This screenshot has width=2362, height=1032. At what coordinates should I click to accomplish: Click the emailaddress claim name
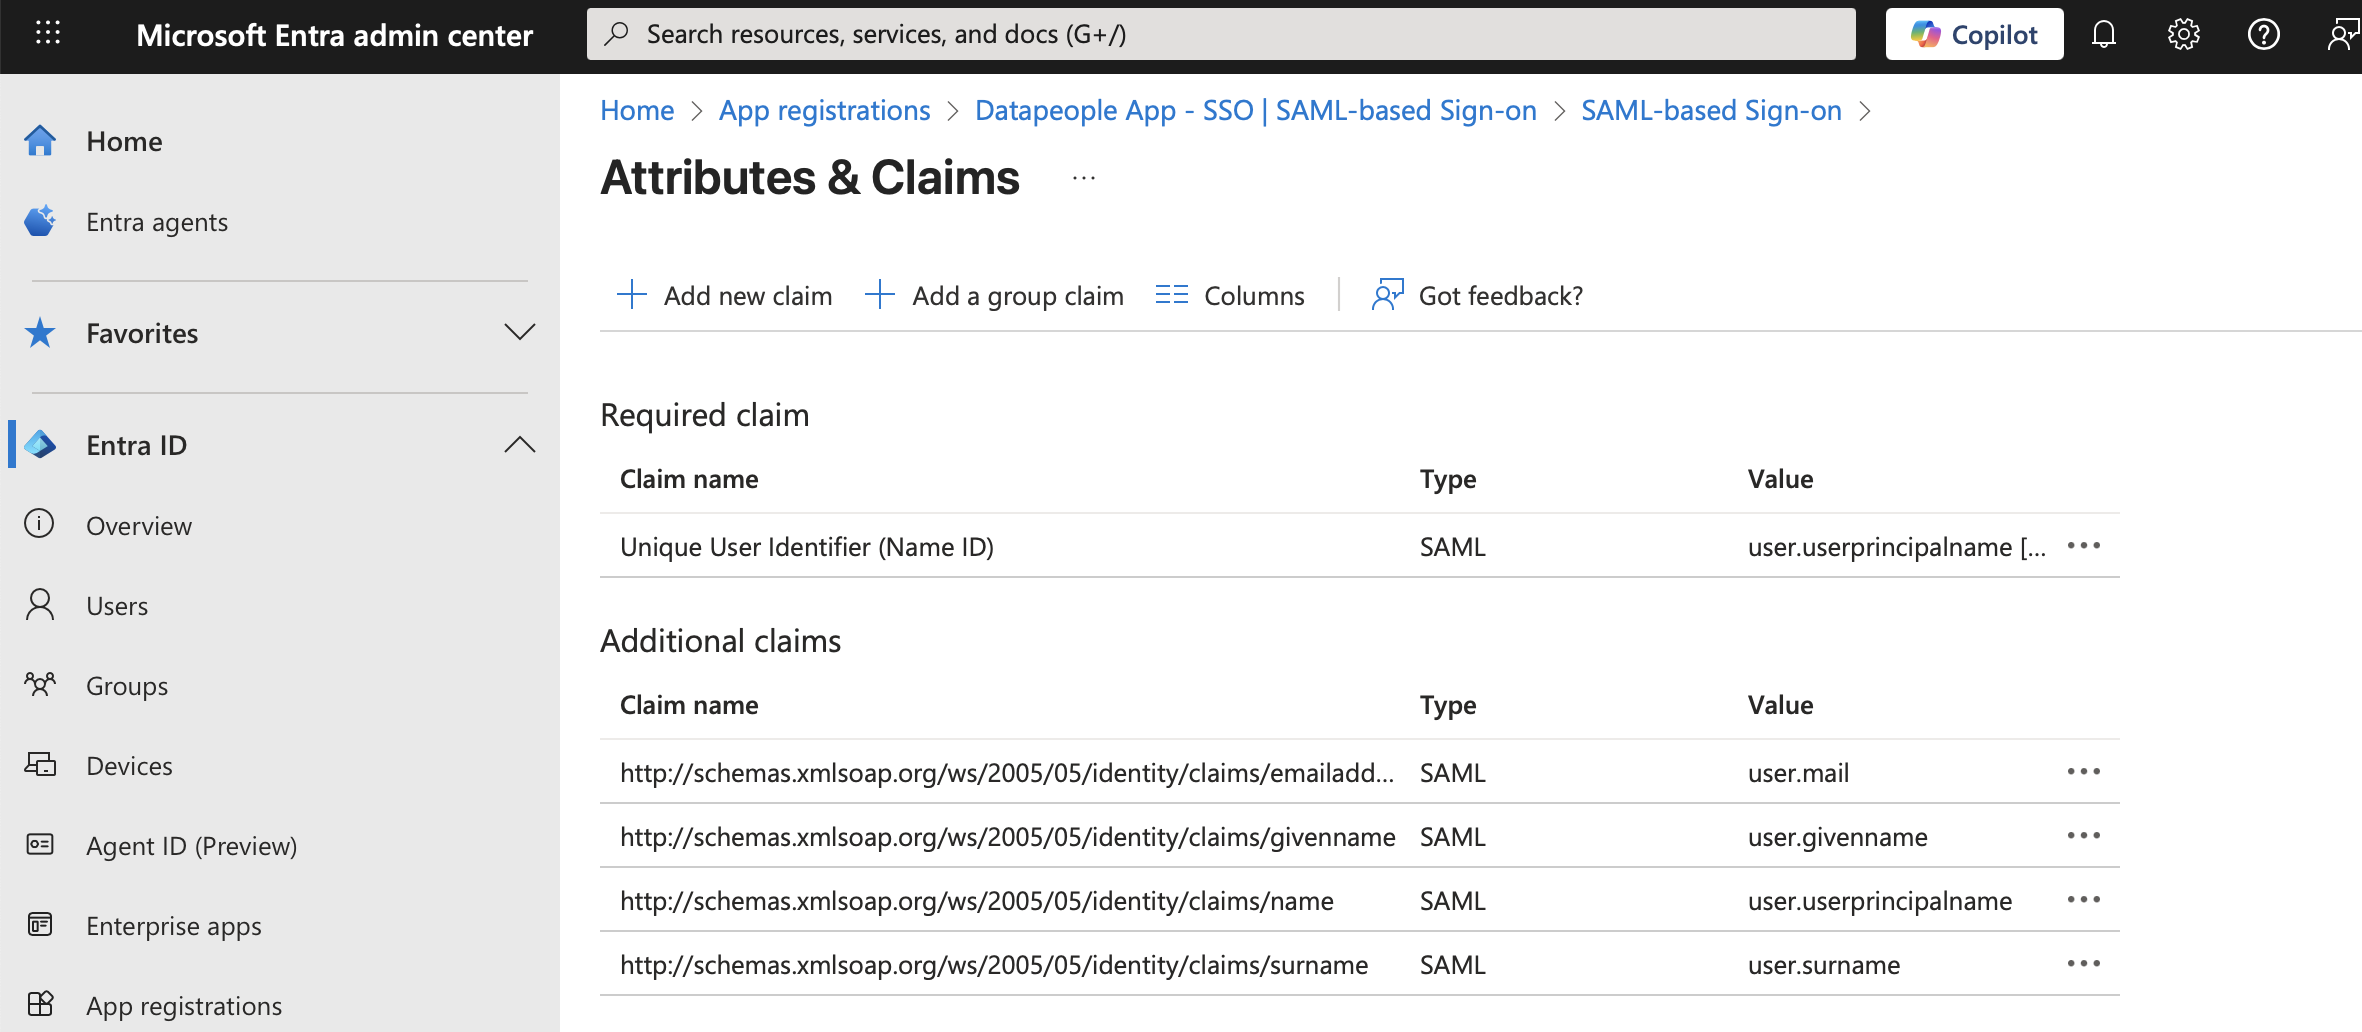click(1007, 773)
